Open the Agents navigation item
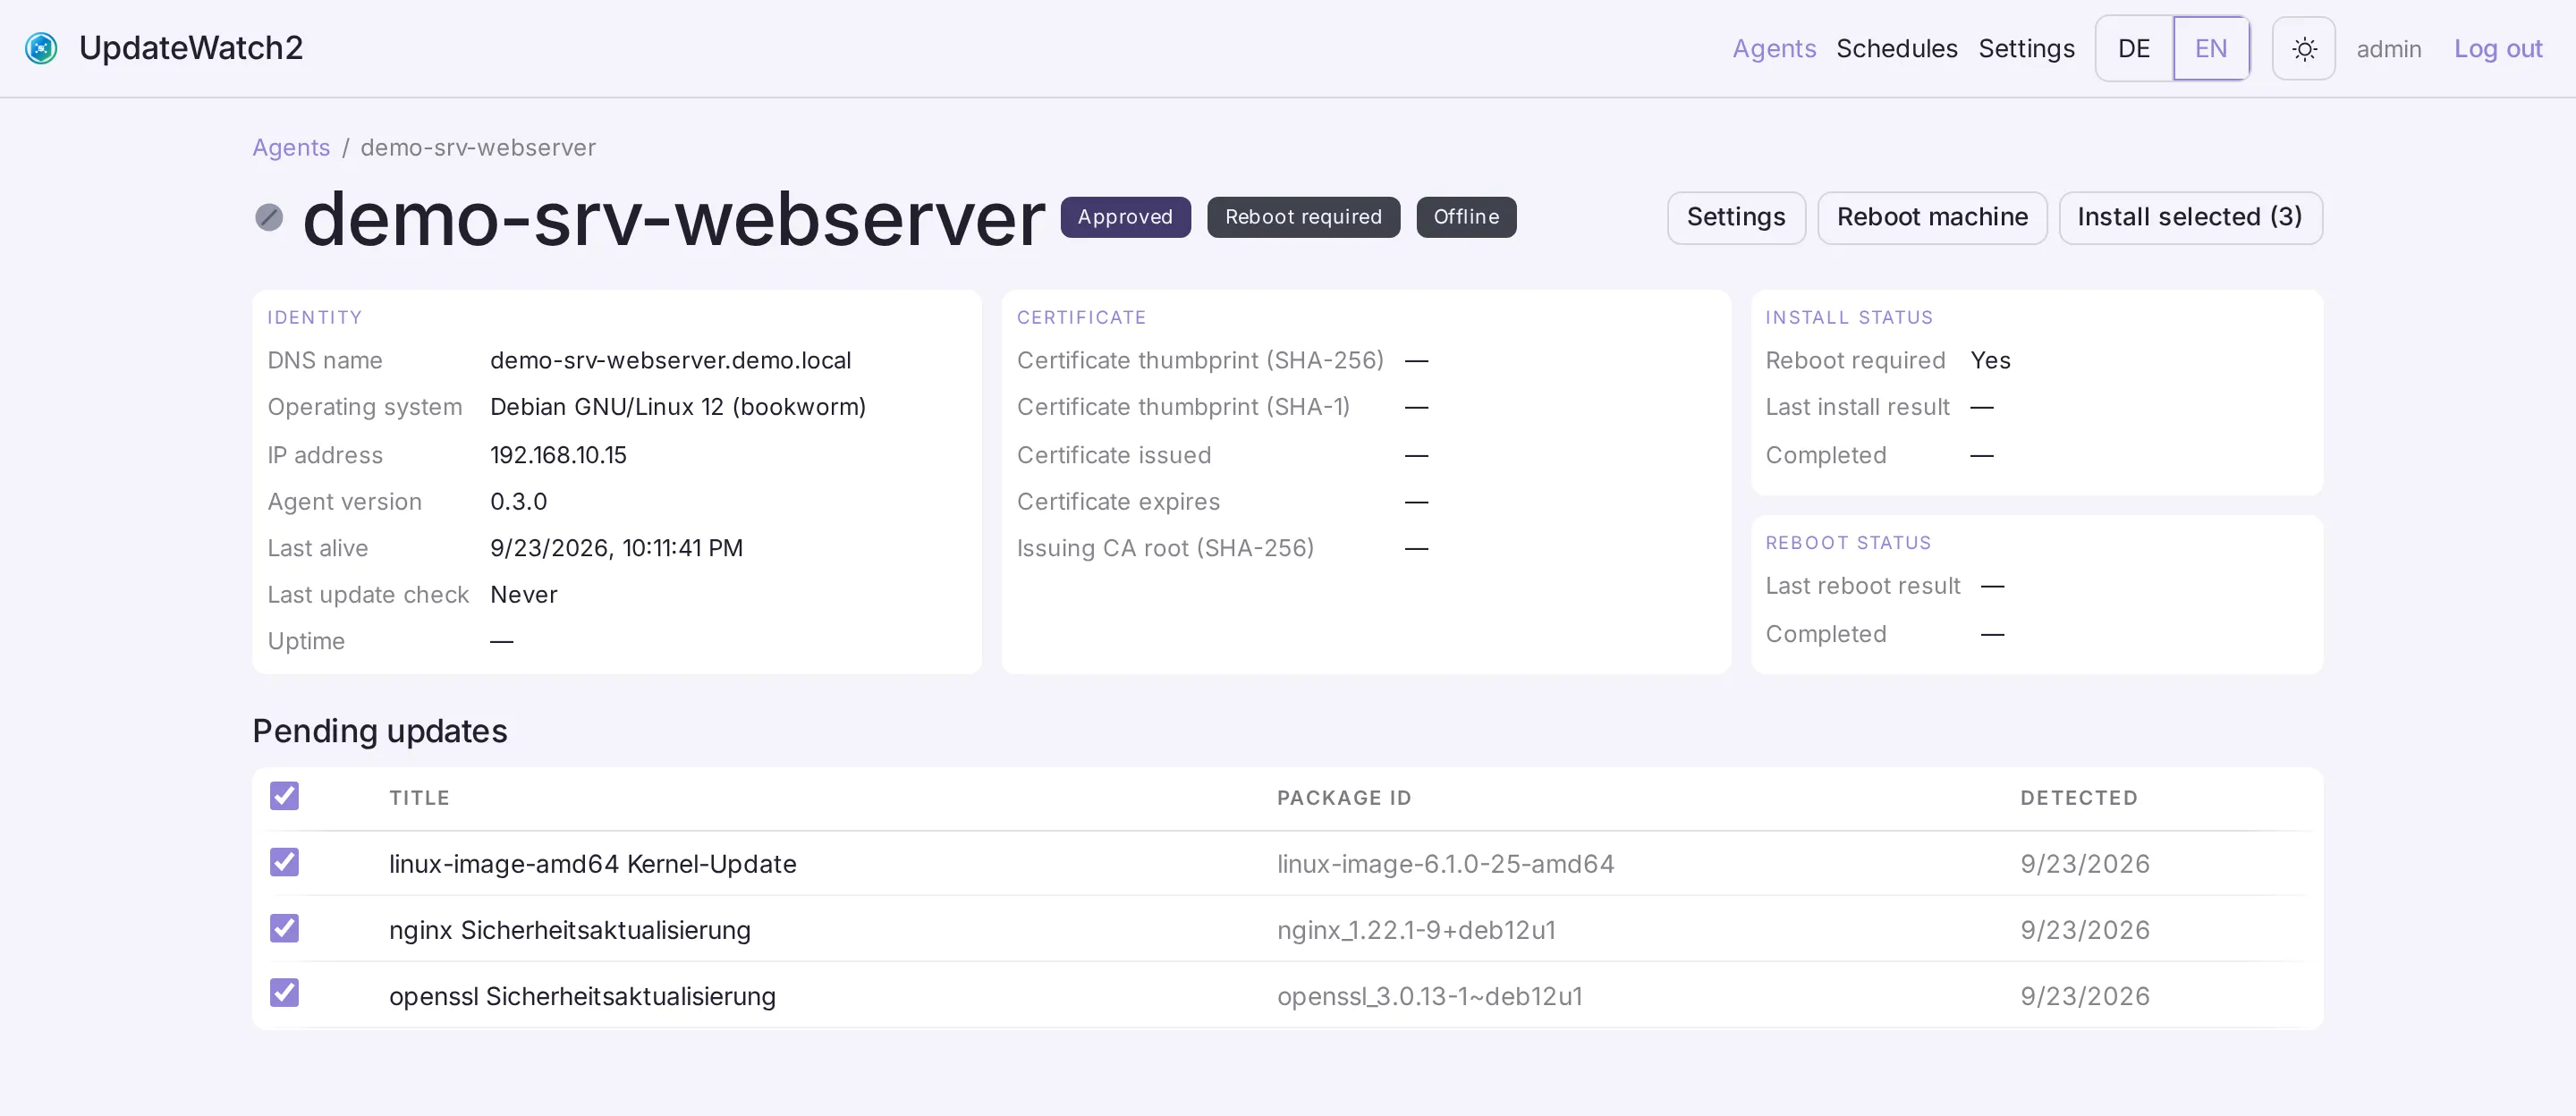The width and height of the screenshot is (2576, 1116). [1774, 48]
